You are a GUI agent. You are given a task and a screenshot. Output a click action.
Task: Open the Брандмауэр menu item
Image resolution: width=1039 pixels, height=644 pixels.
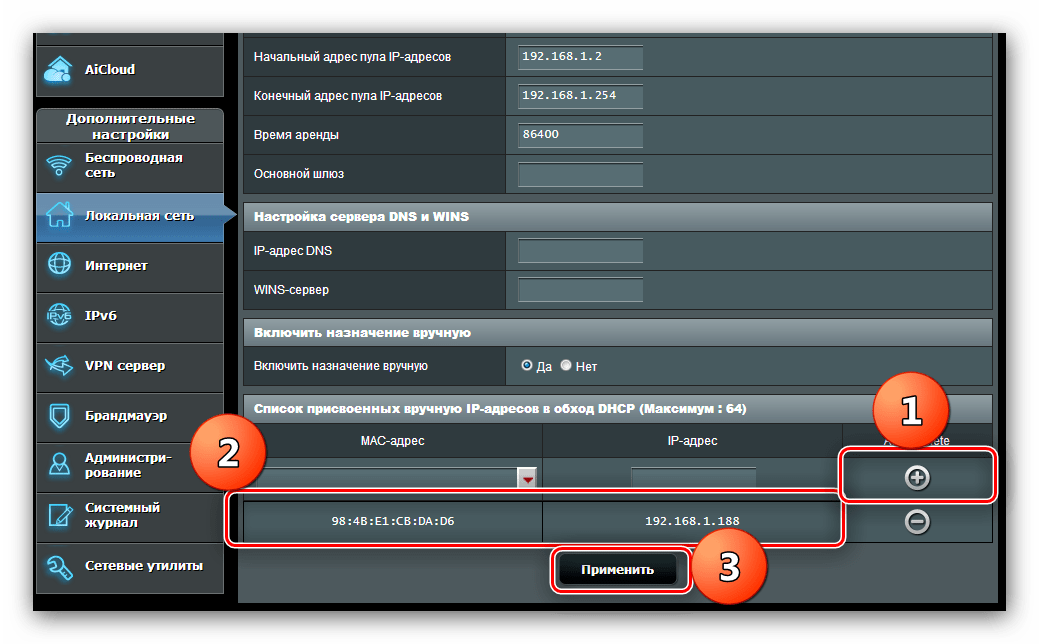click(x=130, y=417)
